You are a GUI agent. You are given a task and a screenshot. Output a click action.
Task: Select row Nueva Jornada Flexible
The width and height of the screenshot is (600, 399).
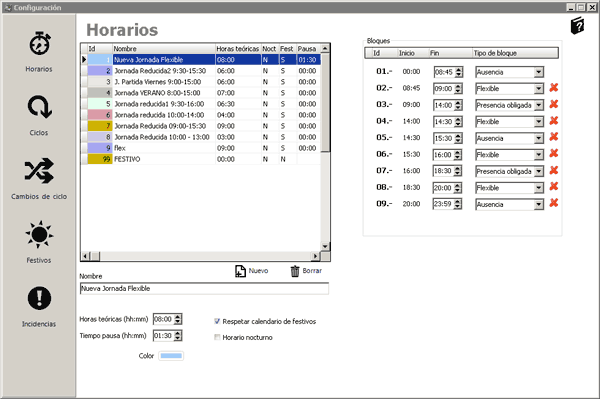coord(201,60)
